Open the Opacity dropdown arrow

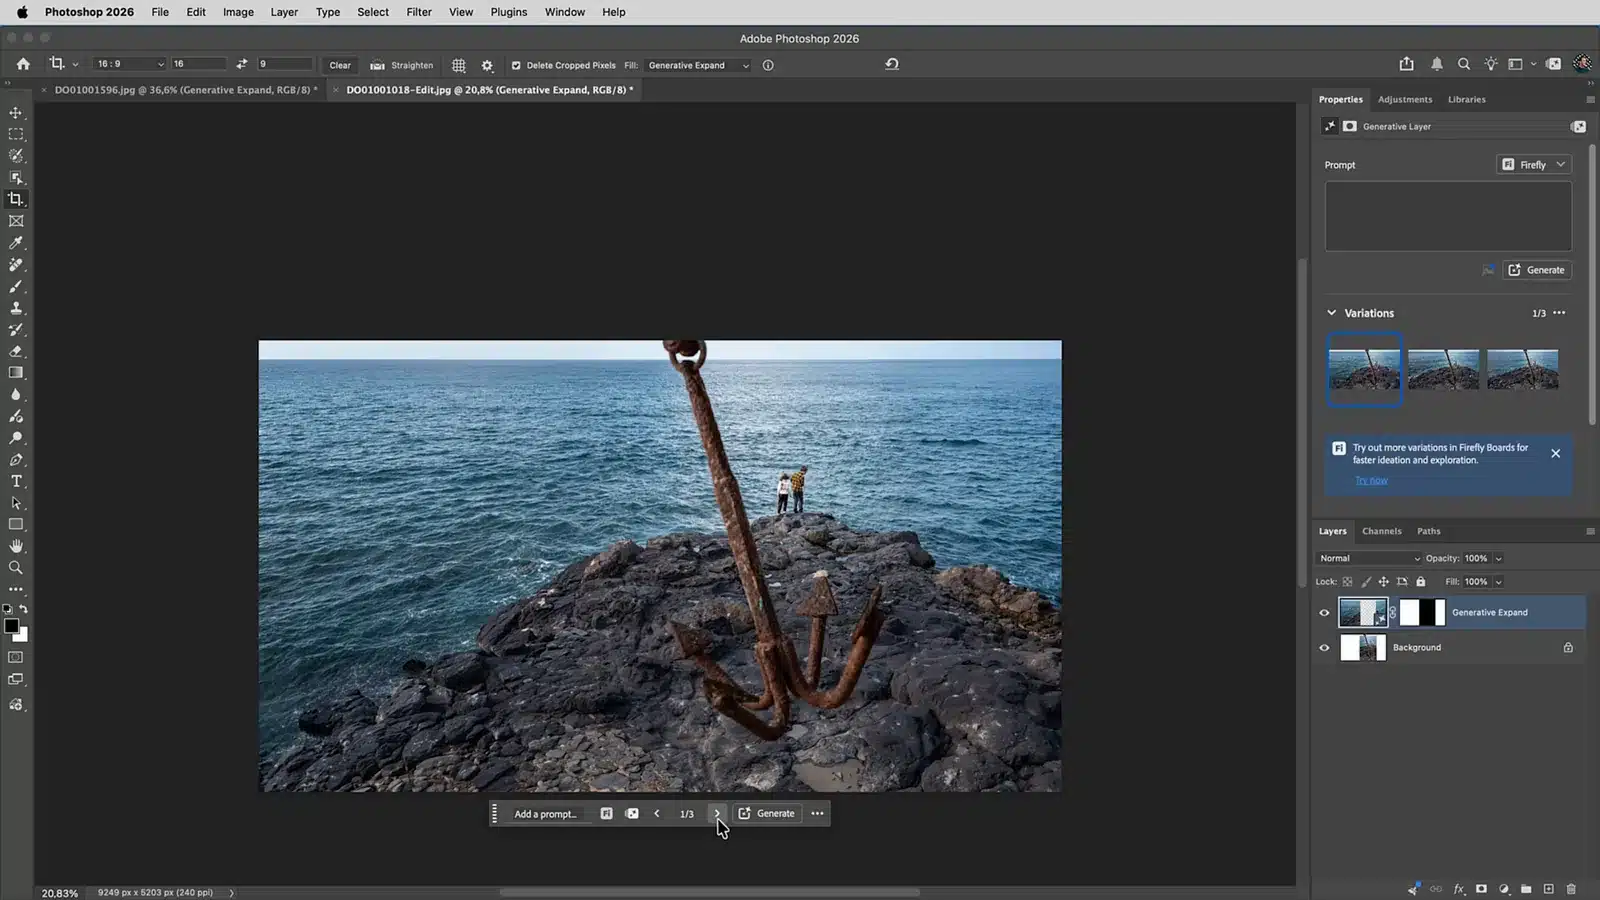click(x=1498, y=559)
